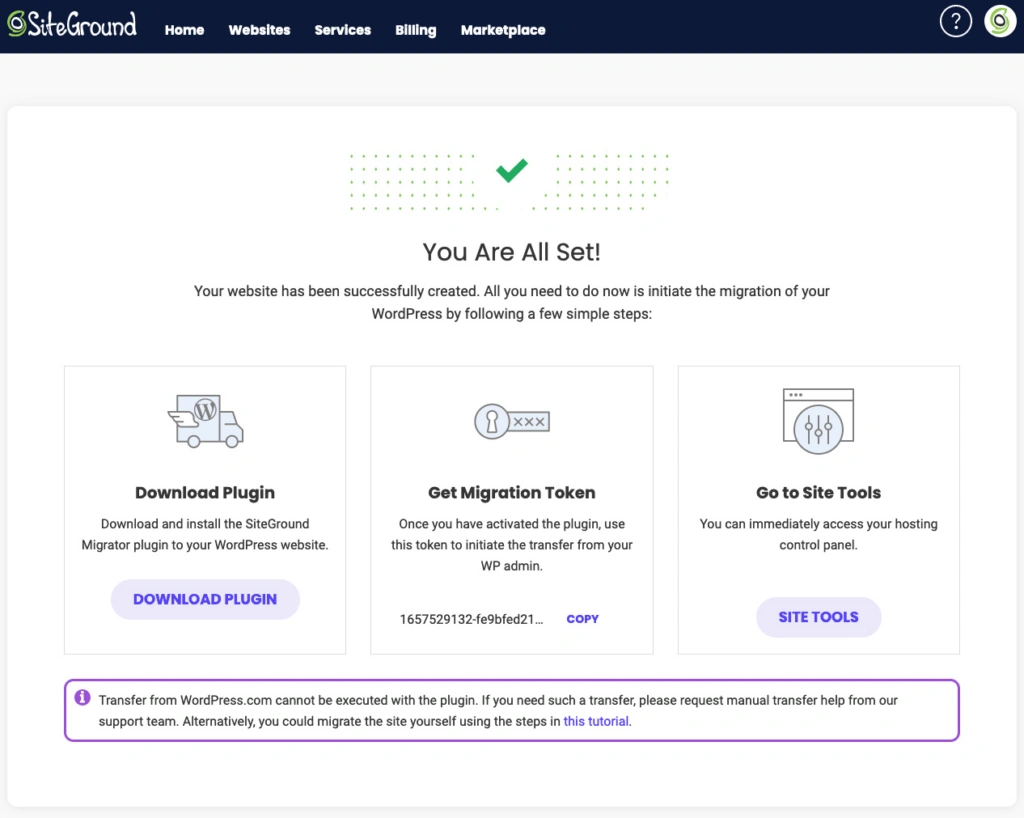Open the Marketplace menu item

pyautogui.click(x=503, y=30)
